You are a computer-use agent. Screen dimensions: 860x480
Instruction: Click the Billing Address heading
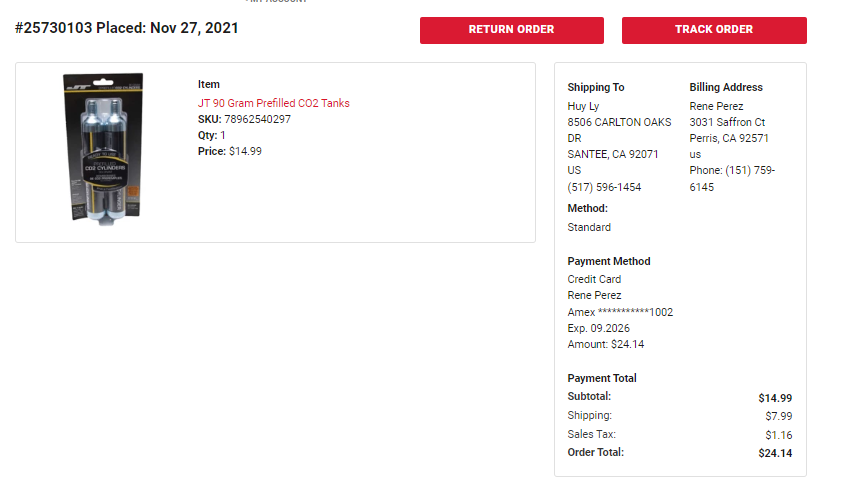[726, 87]
